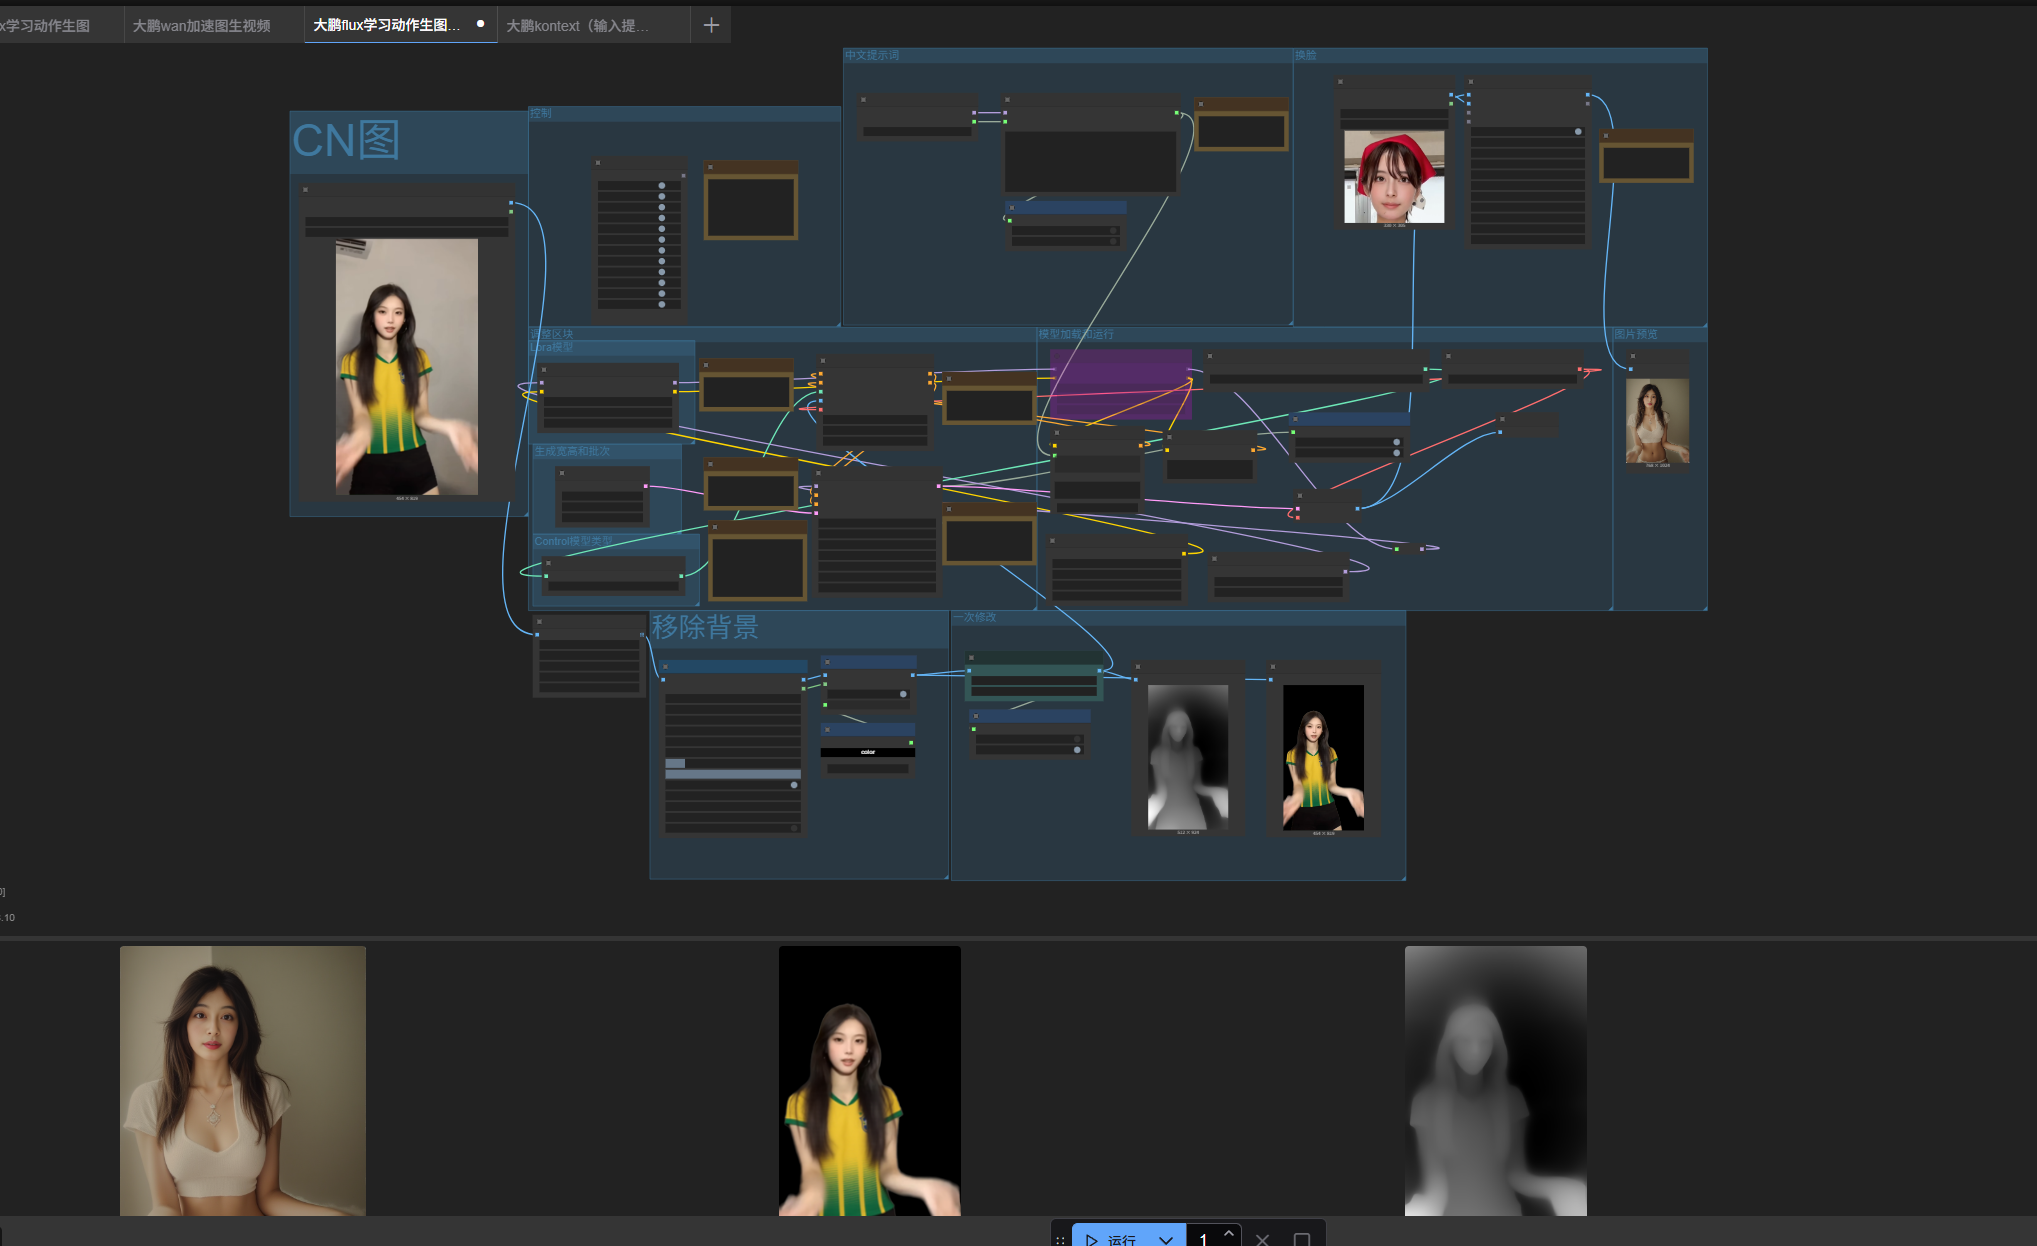The height and width of the screenshot is (1246, 2037).
Task: Add a new workflow tab with plus icon
Action: point(711,25)
